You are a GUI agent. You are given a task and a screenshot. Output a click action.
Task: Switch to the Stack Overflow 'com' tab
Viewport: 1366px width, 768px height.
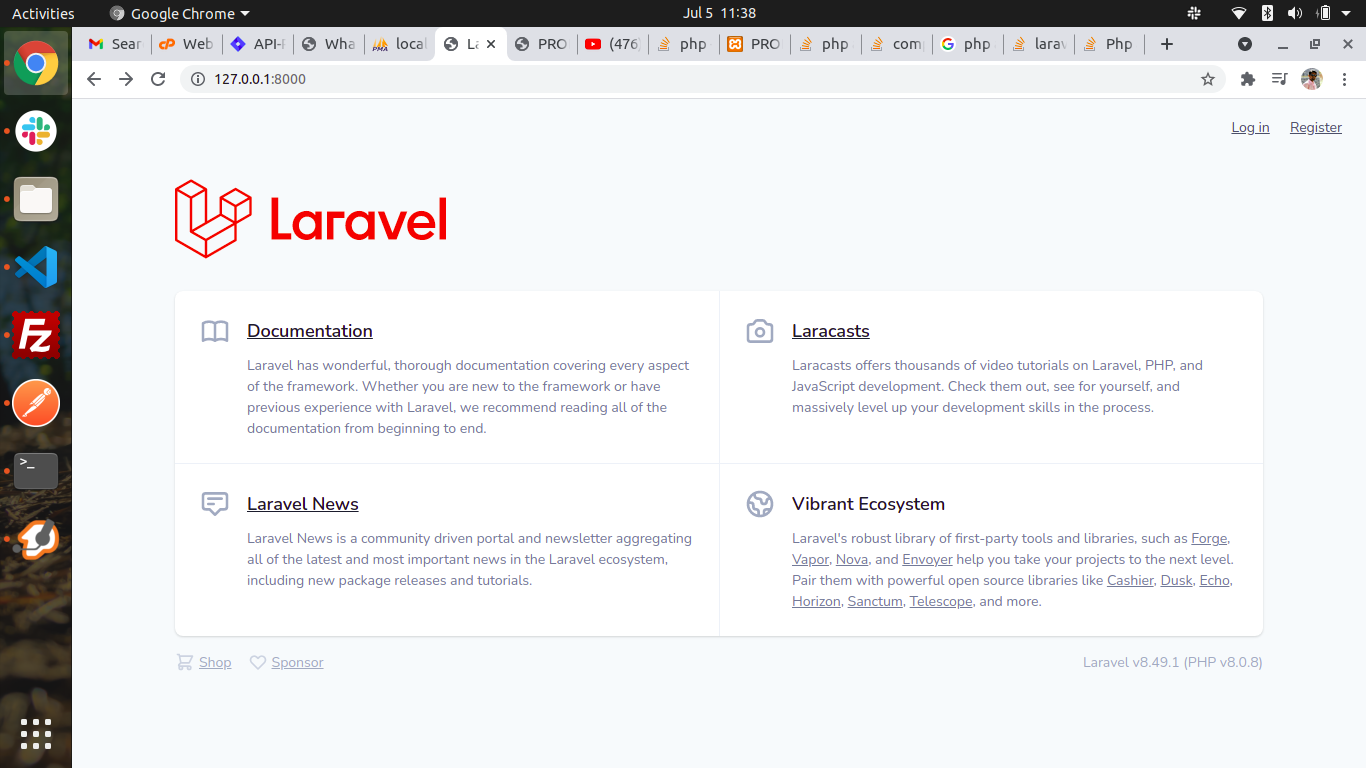(896, 44)
